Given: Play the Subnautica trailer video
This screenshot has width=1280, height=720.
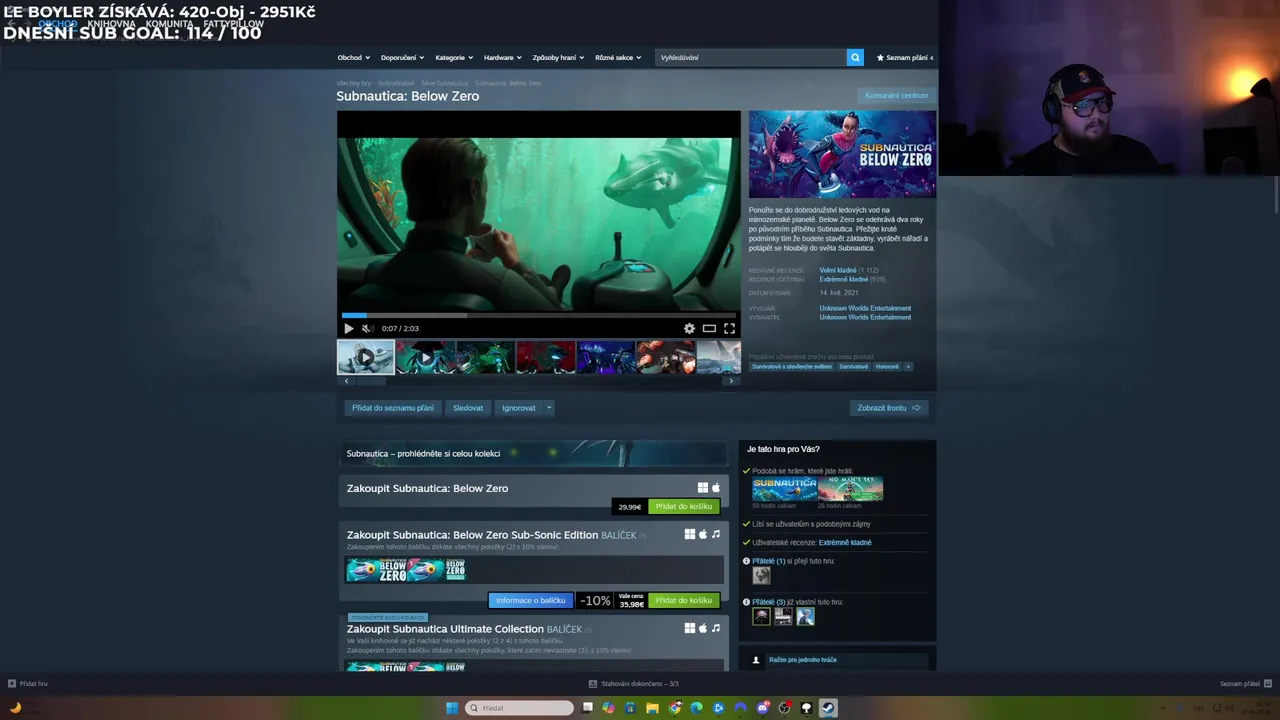Looking at the screenshot, I should [348, 328].
